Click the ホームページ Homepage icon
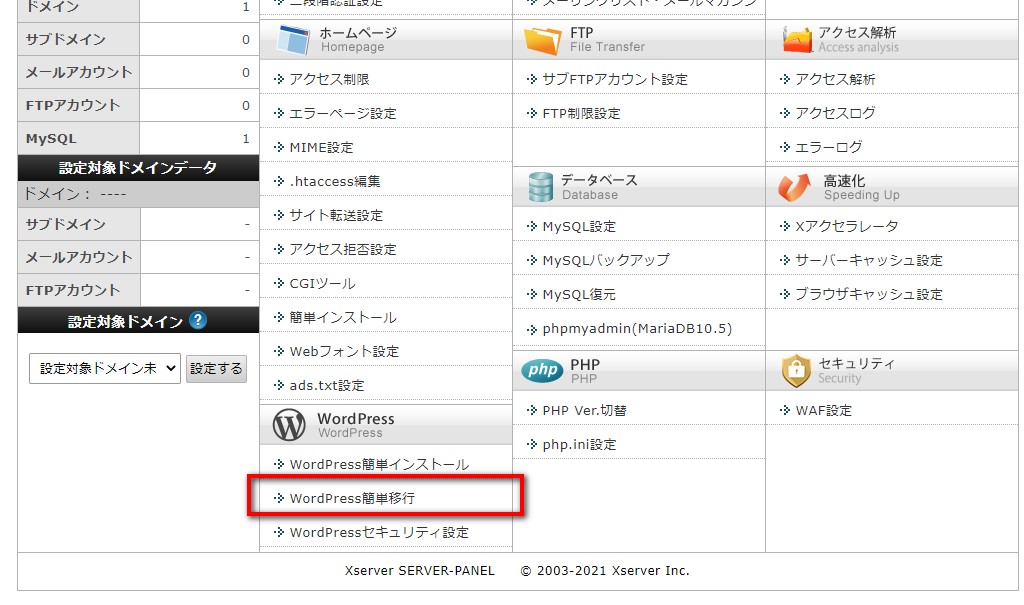The width and height of the screenshot is (1024, 605). 293,39
